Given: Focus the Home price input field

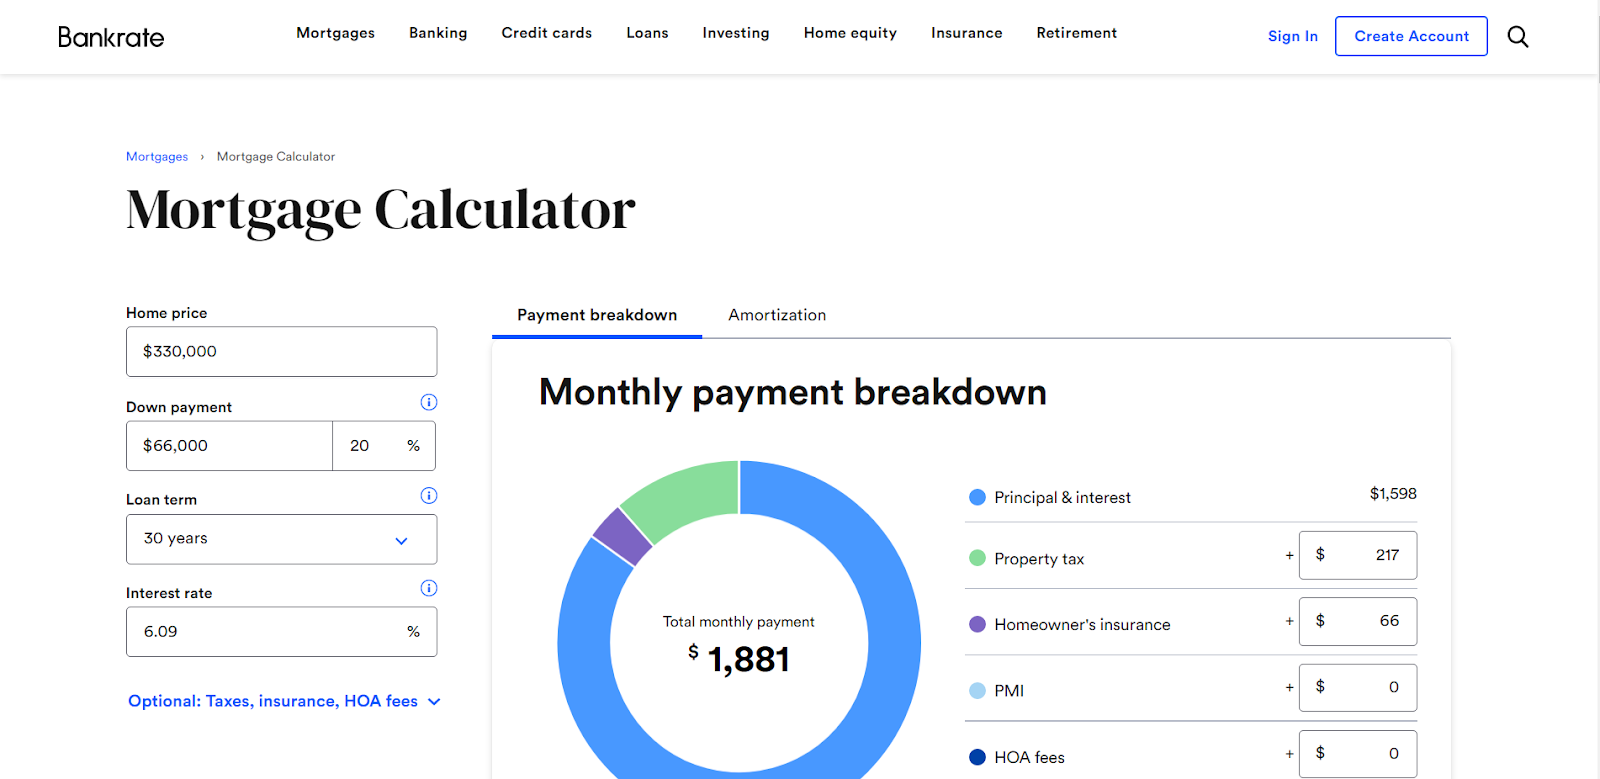Looking at the screenshot, I should [x=281, y=352].
